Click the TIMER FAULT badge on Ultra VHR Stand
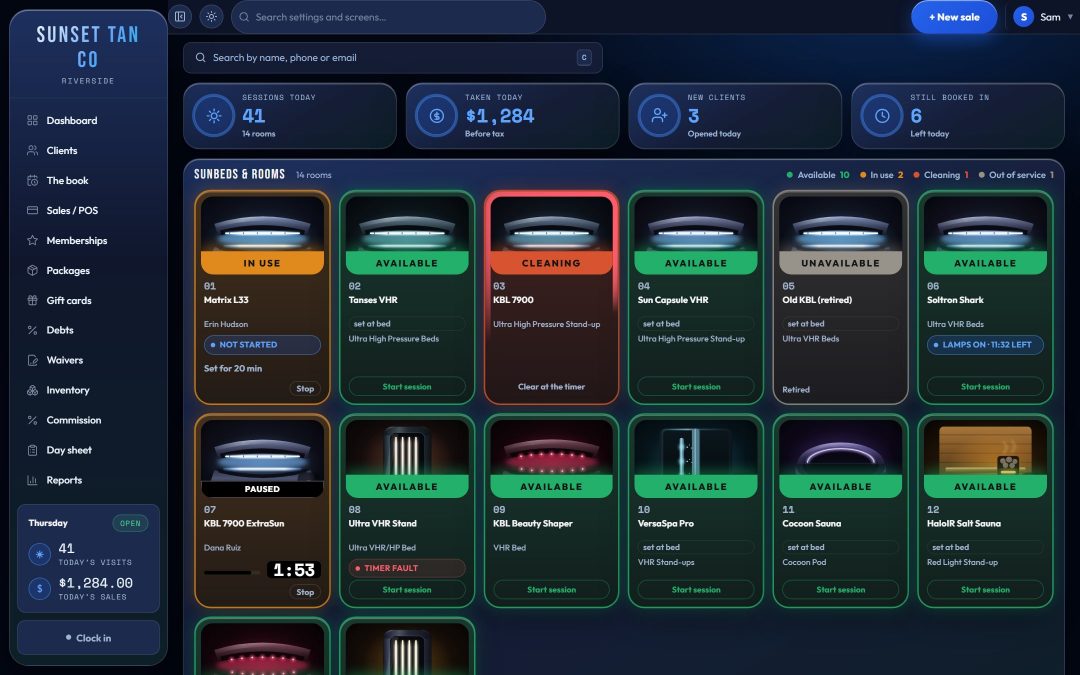The width and height of the screenshot is (1080, 675). pos(407,568)
